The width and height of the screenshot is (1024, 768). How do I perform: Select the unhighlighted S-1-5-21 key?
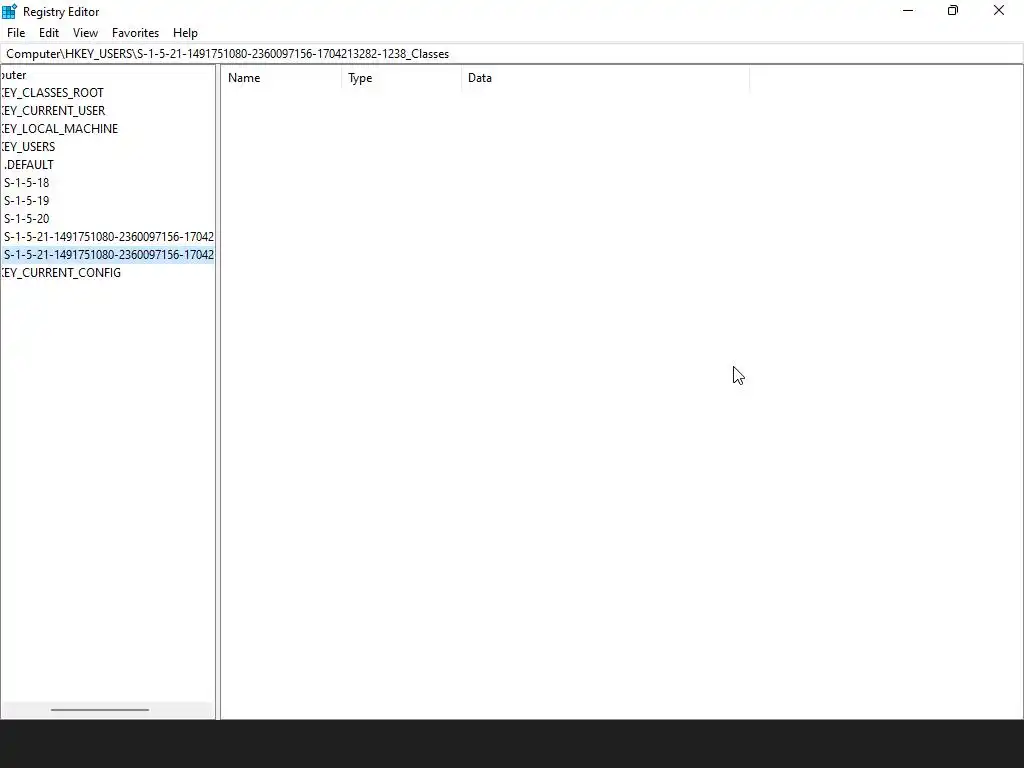tap(108, 236)
